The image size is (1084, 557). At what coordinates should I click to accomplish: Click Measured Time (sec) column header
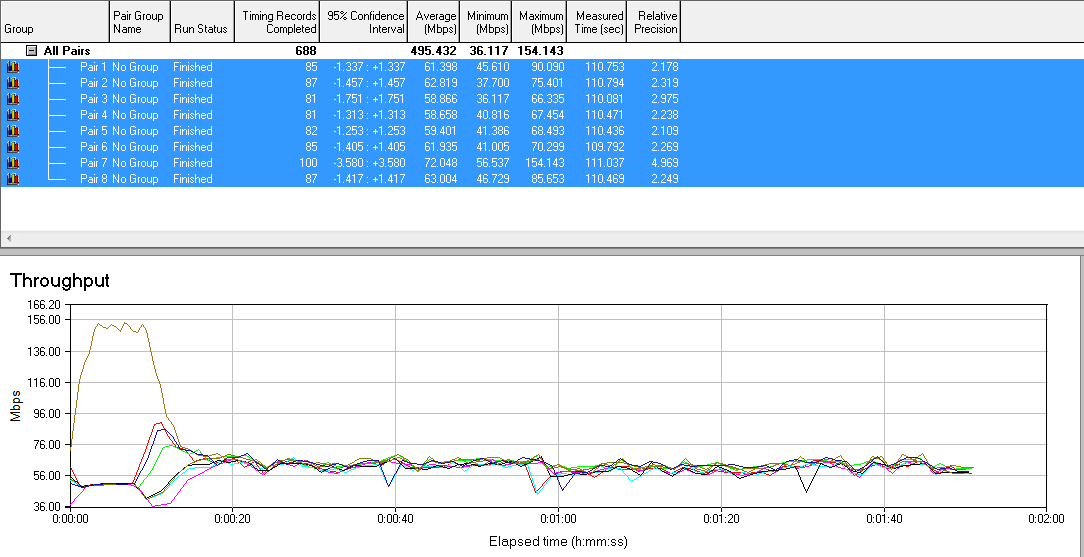(x=597, y=21)
